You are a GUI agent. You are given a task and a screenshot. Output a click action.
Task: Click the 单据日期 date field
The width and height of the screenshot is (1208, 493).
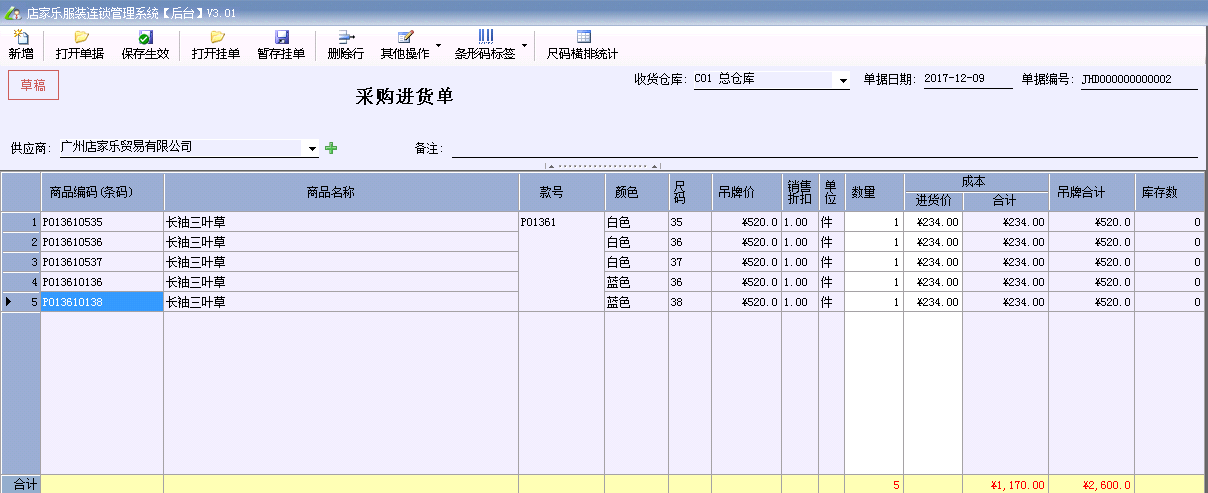966,79
